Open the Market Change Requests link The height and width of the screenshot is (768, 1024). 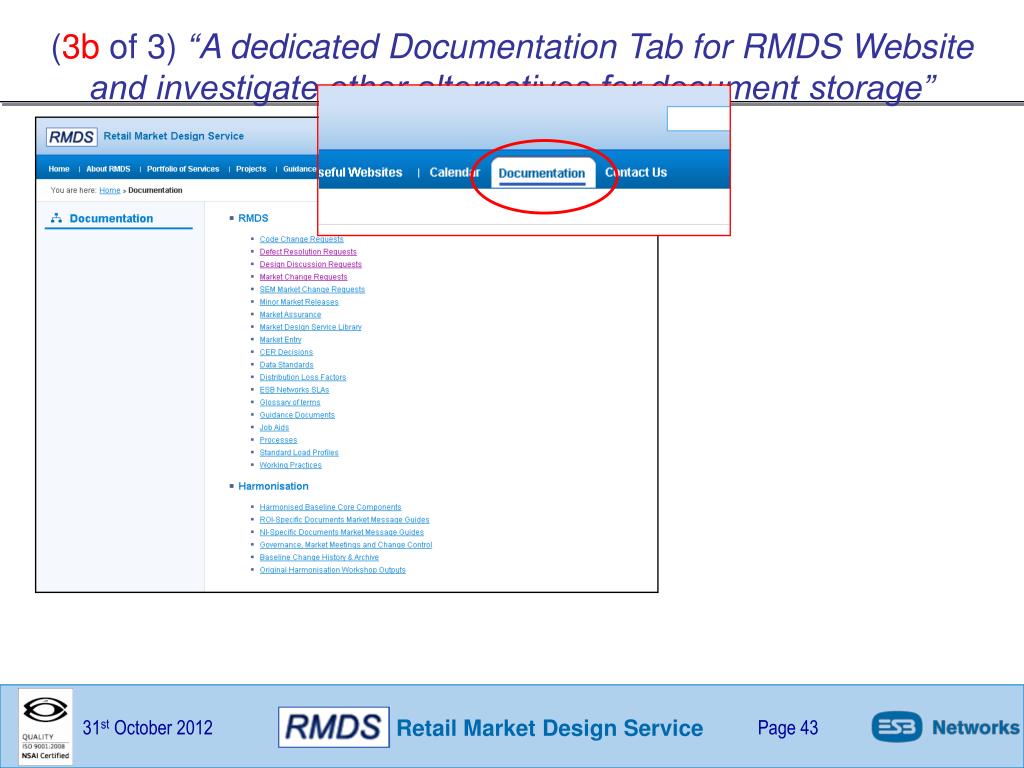tap(304, 277)
